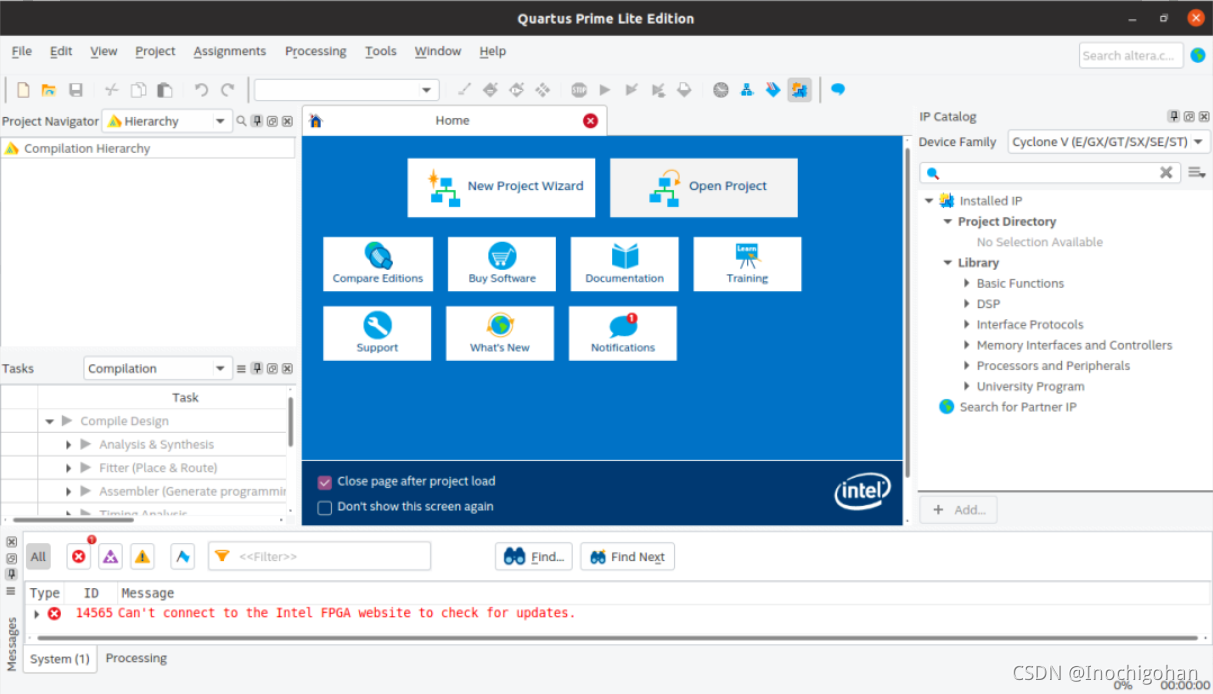Create a new file with the toolbar icon
The height and width of the screenshot is (694, 1213).
[x=23, y=90]
